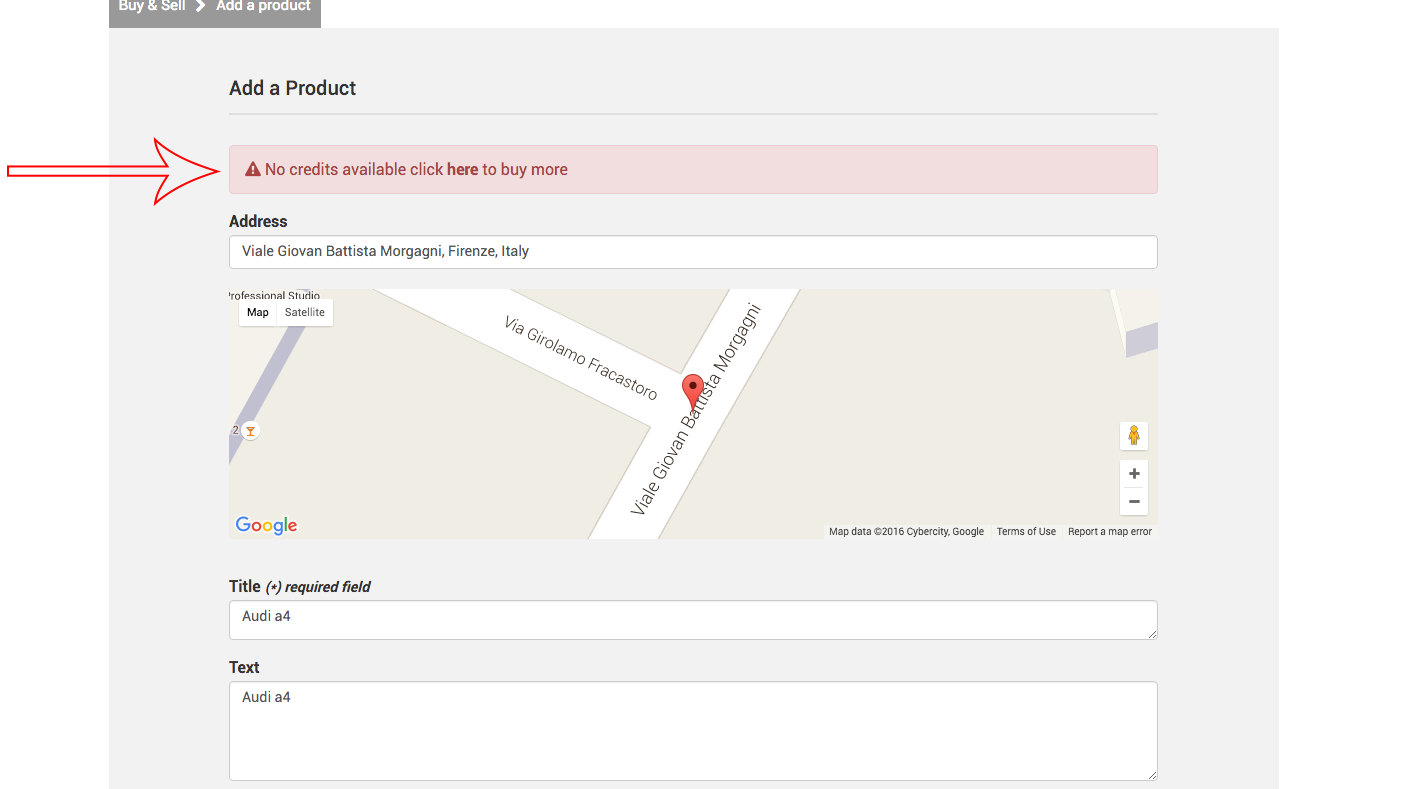Switch the map to Satellite view
The image size is (1402, 789).
[304, 312]
